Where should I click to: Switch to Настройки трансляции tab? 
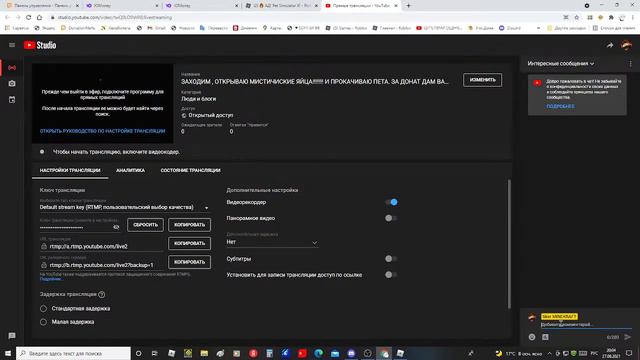(70, 171)
